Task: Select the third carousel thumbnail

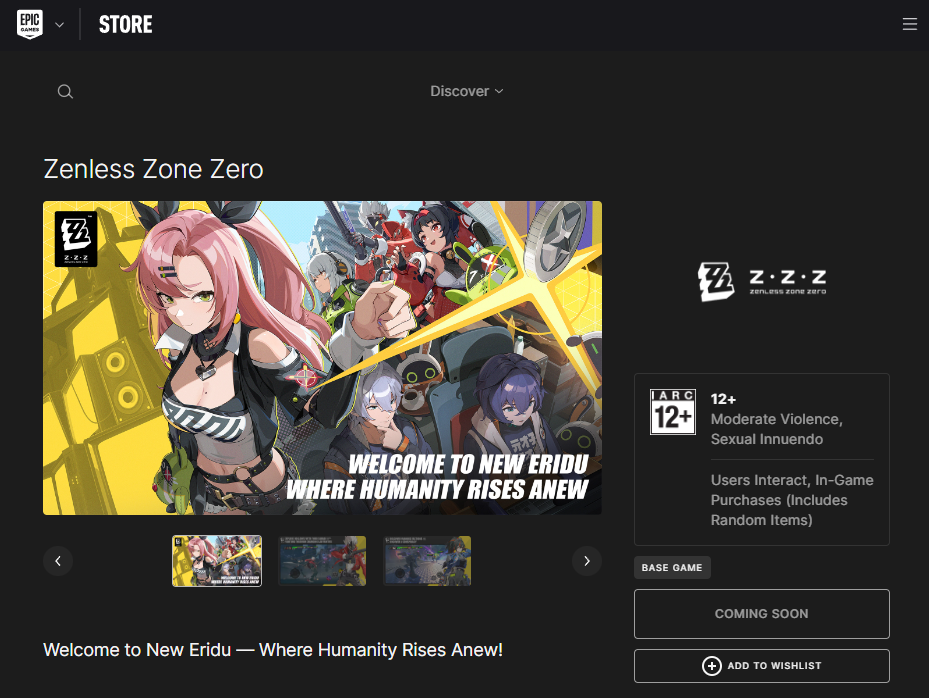Action: point(427,561)
